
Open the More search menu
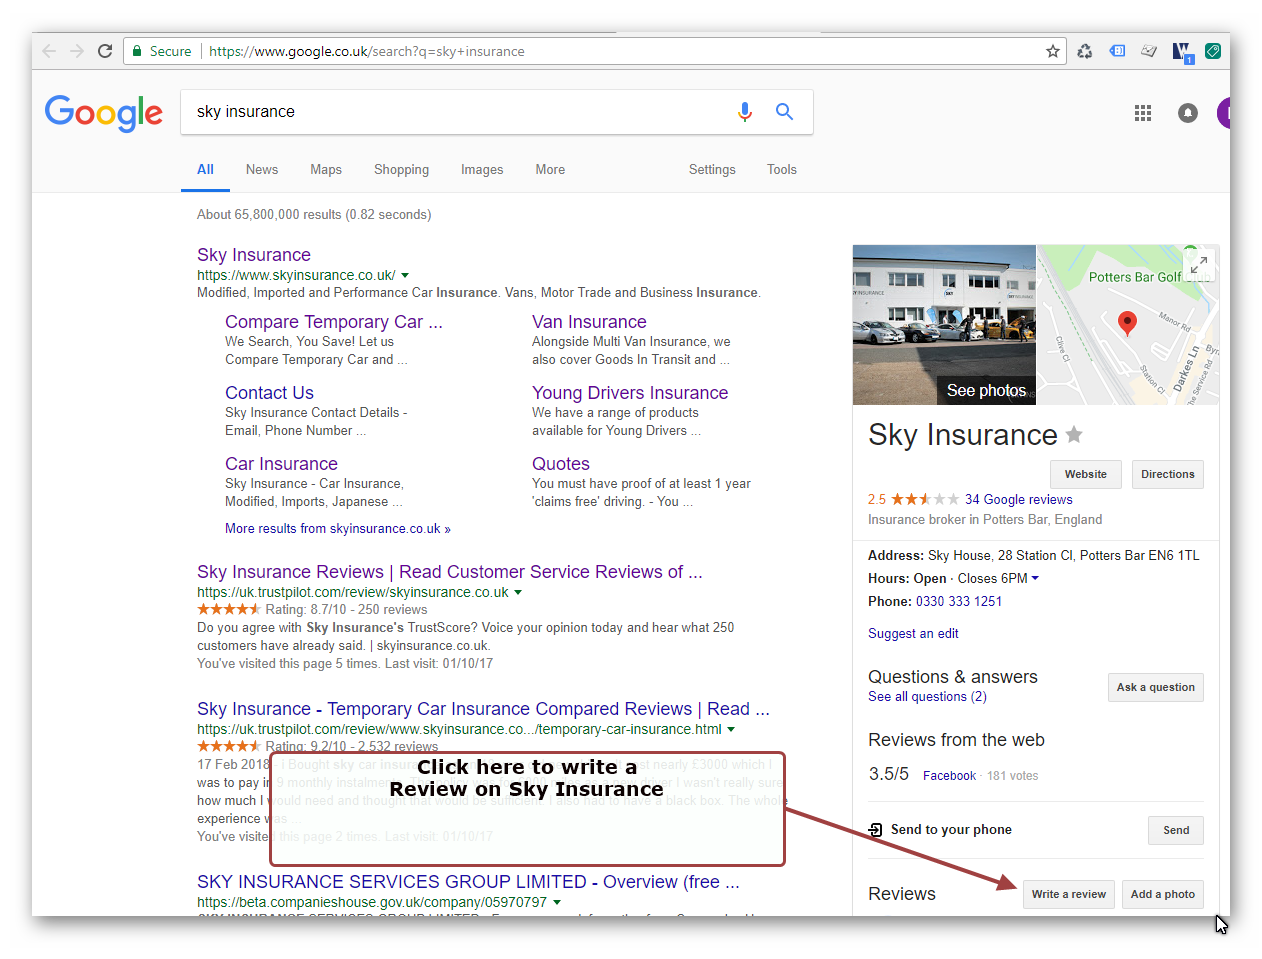(550, 170)
